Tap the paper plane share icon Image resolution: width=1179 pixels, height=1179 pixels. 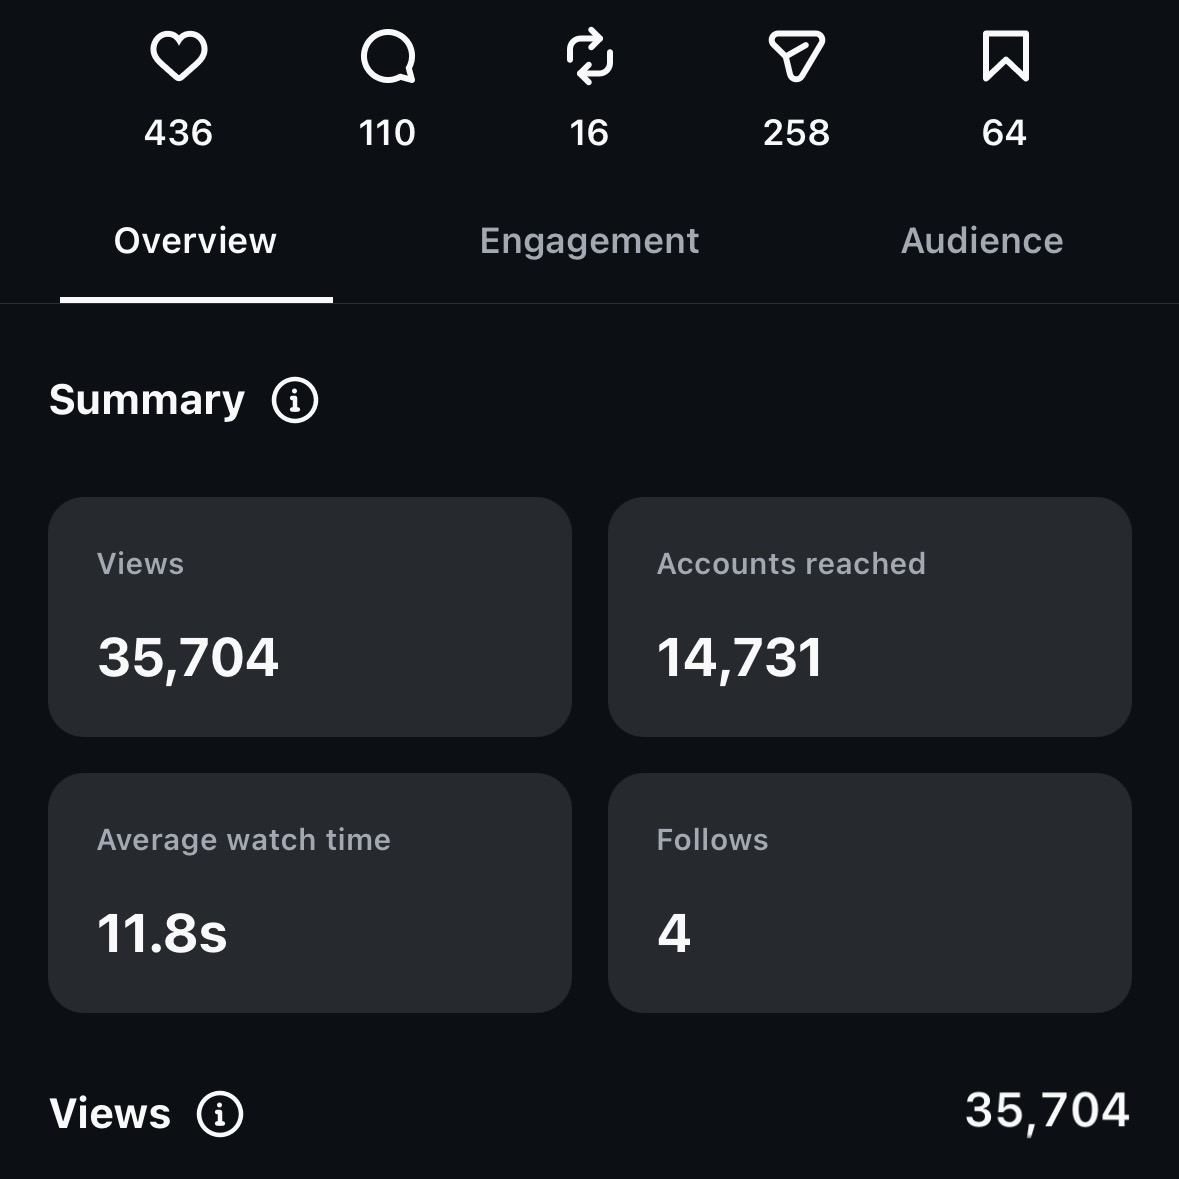point(797,56)
